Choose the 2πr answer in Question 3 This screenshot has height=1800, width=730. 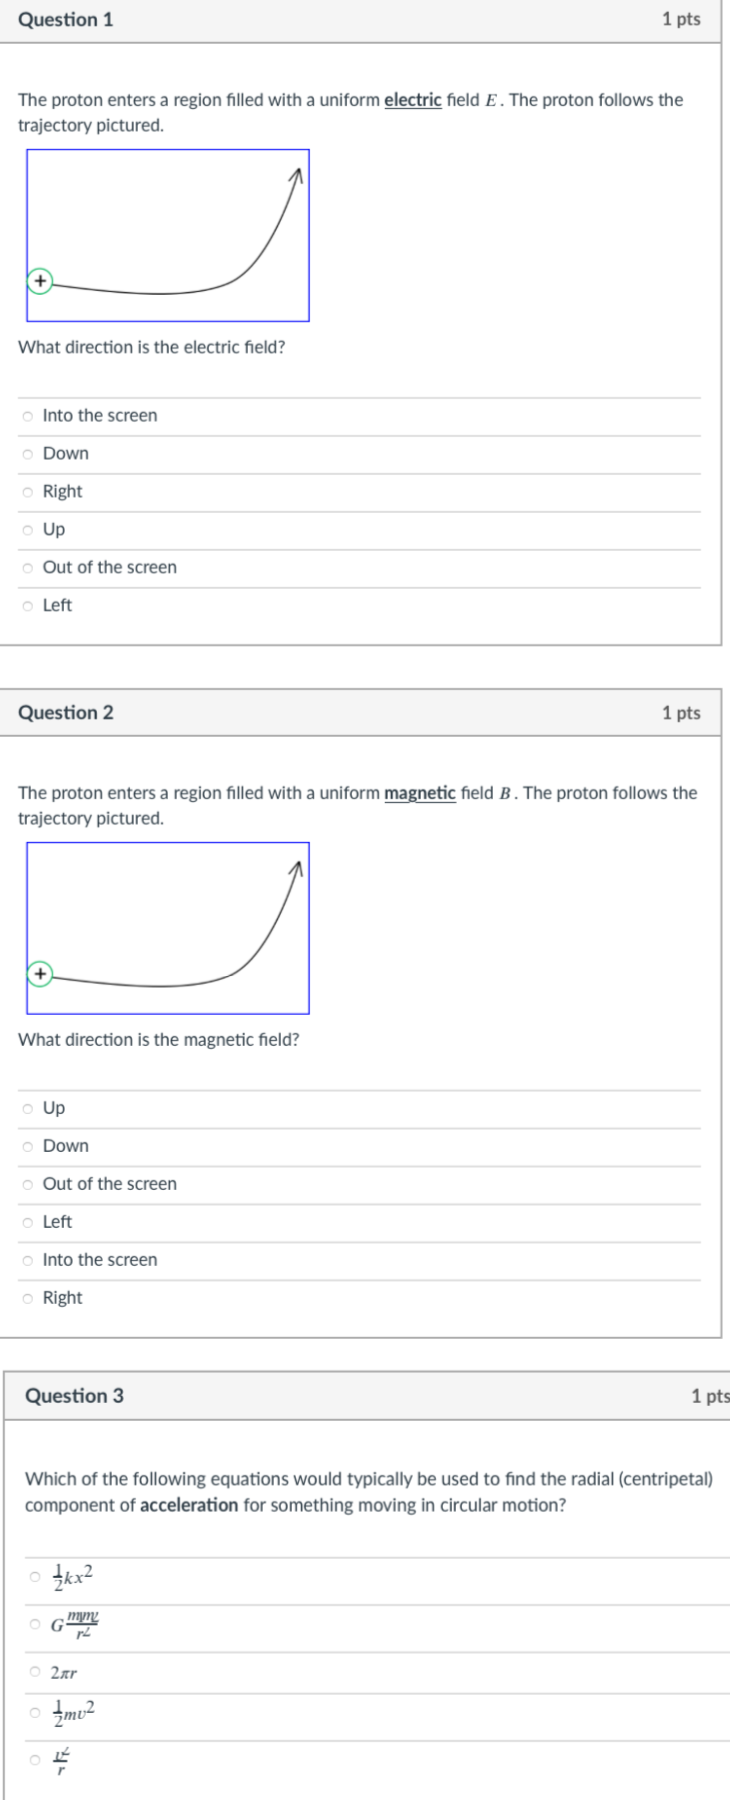(x=35, y=1672)
